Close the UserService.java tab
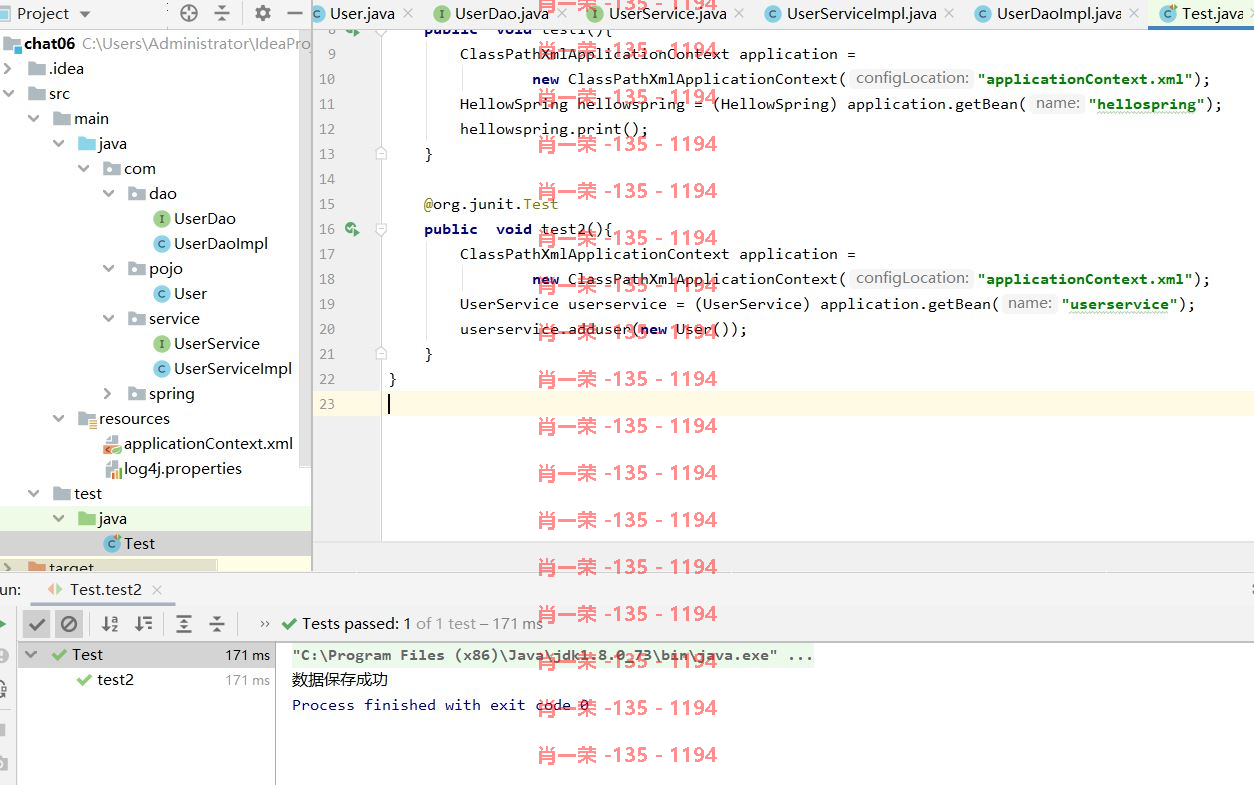Viewport: 1254px width, 785px height. pos(739,14)
